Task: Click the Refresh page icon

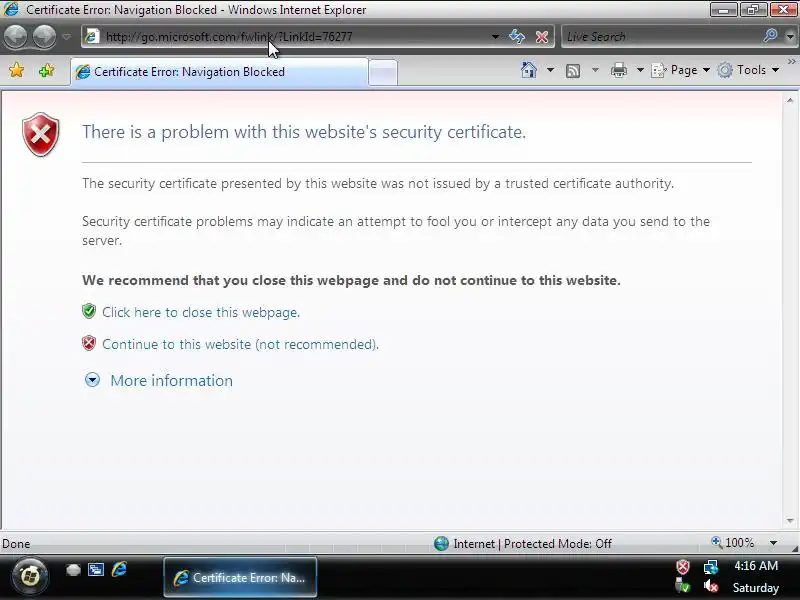Action: (x=517, y=37)
